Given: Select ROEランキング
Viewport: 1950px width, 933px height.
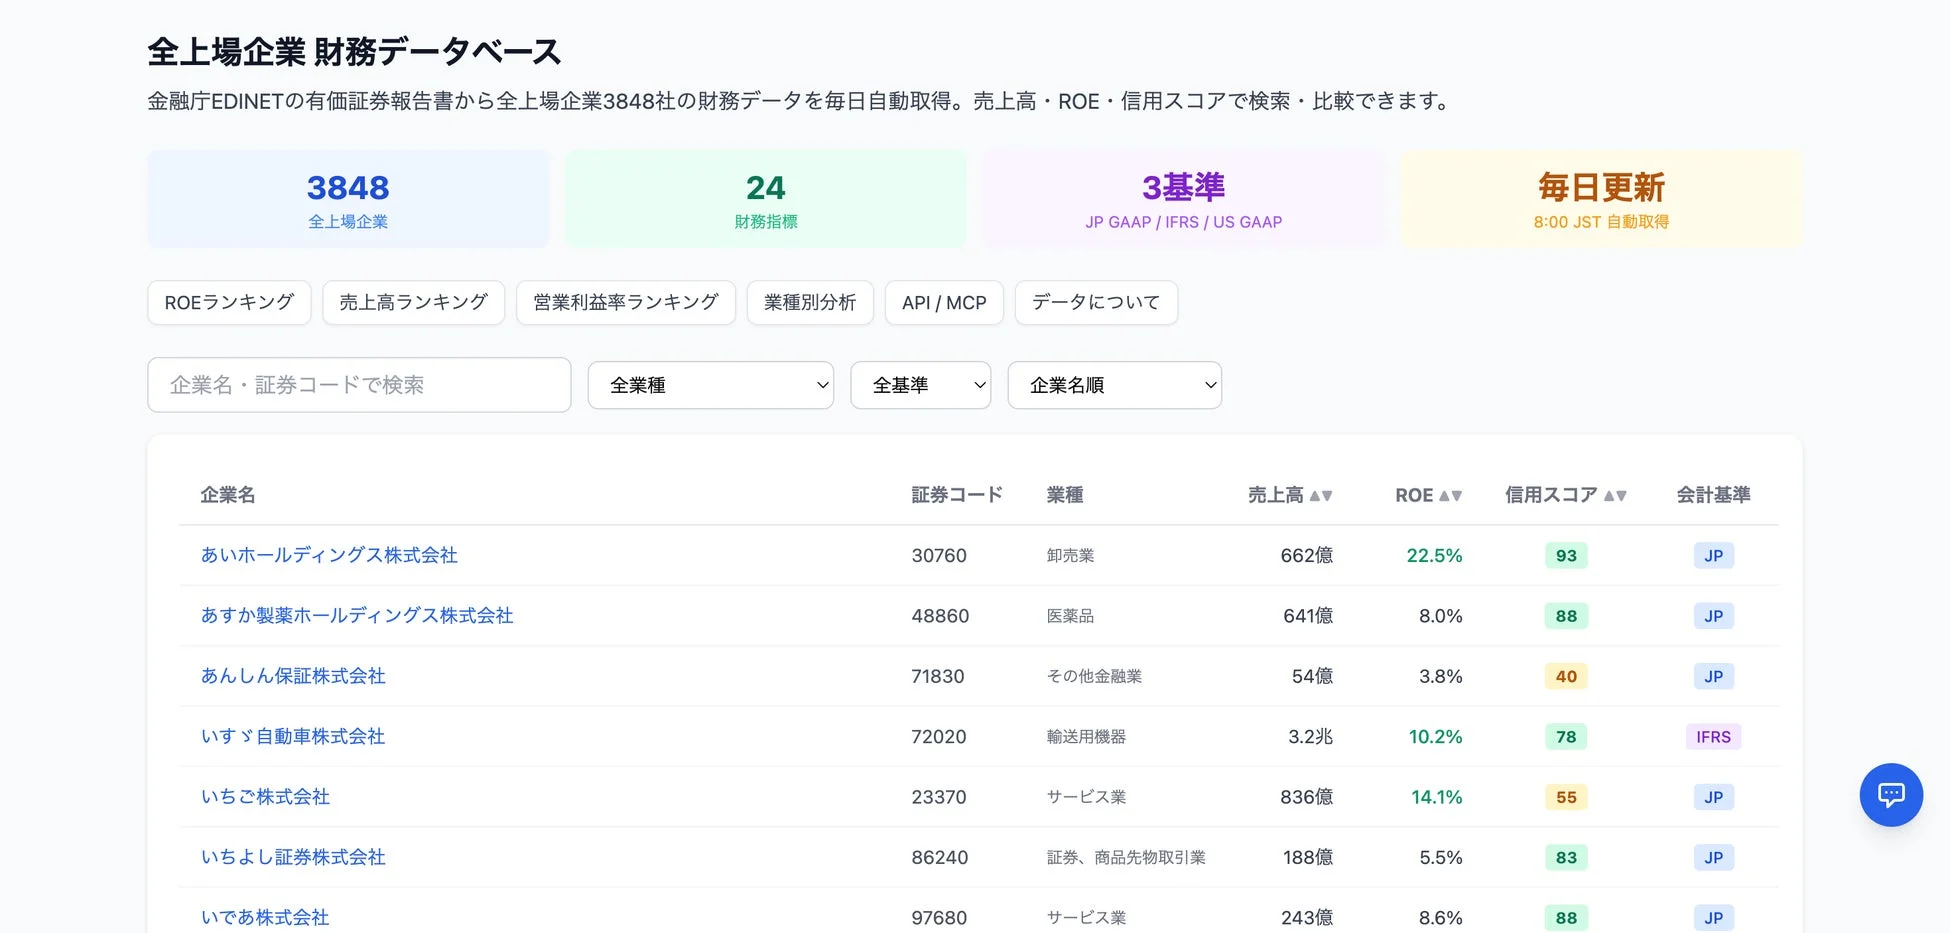Looking at the screenshot, I should (x=228, y=302).
